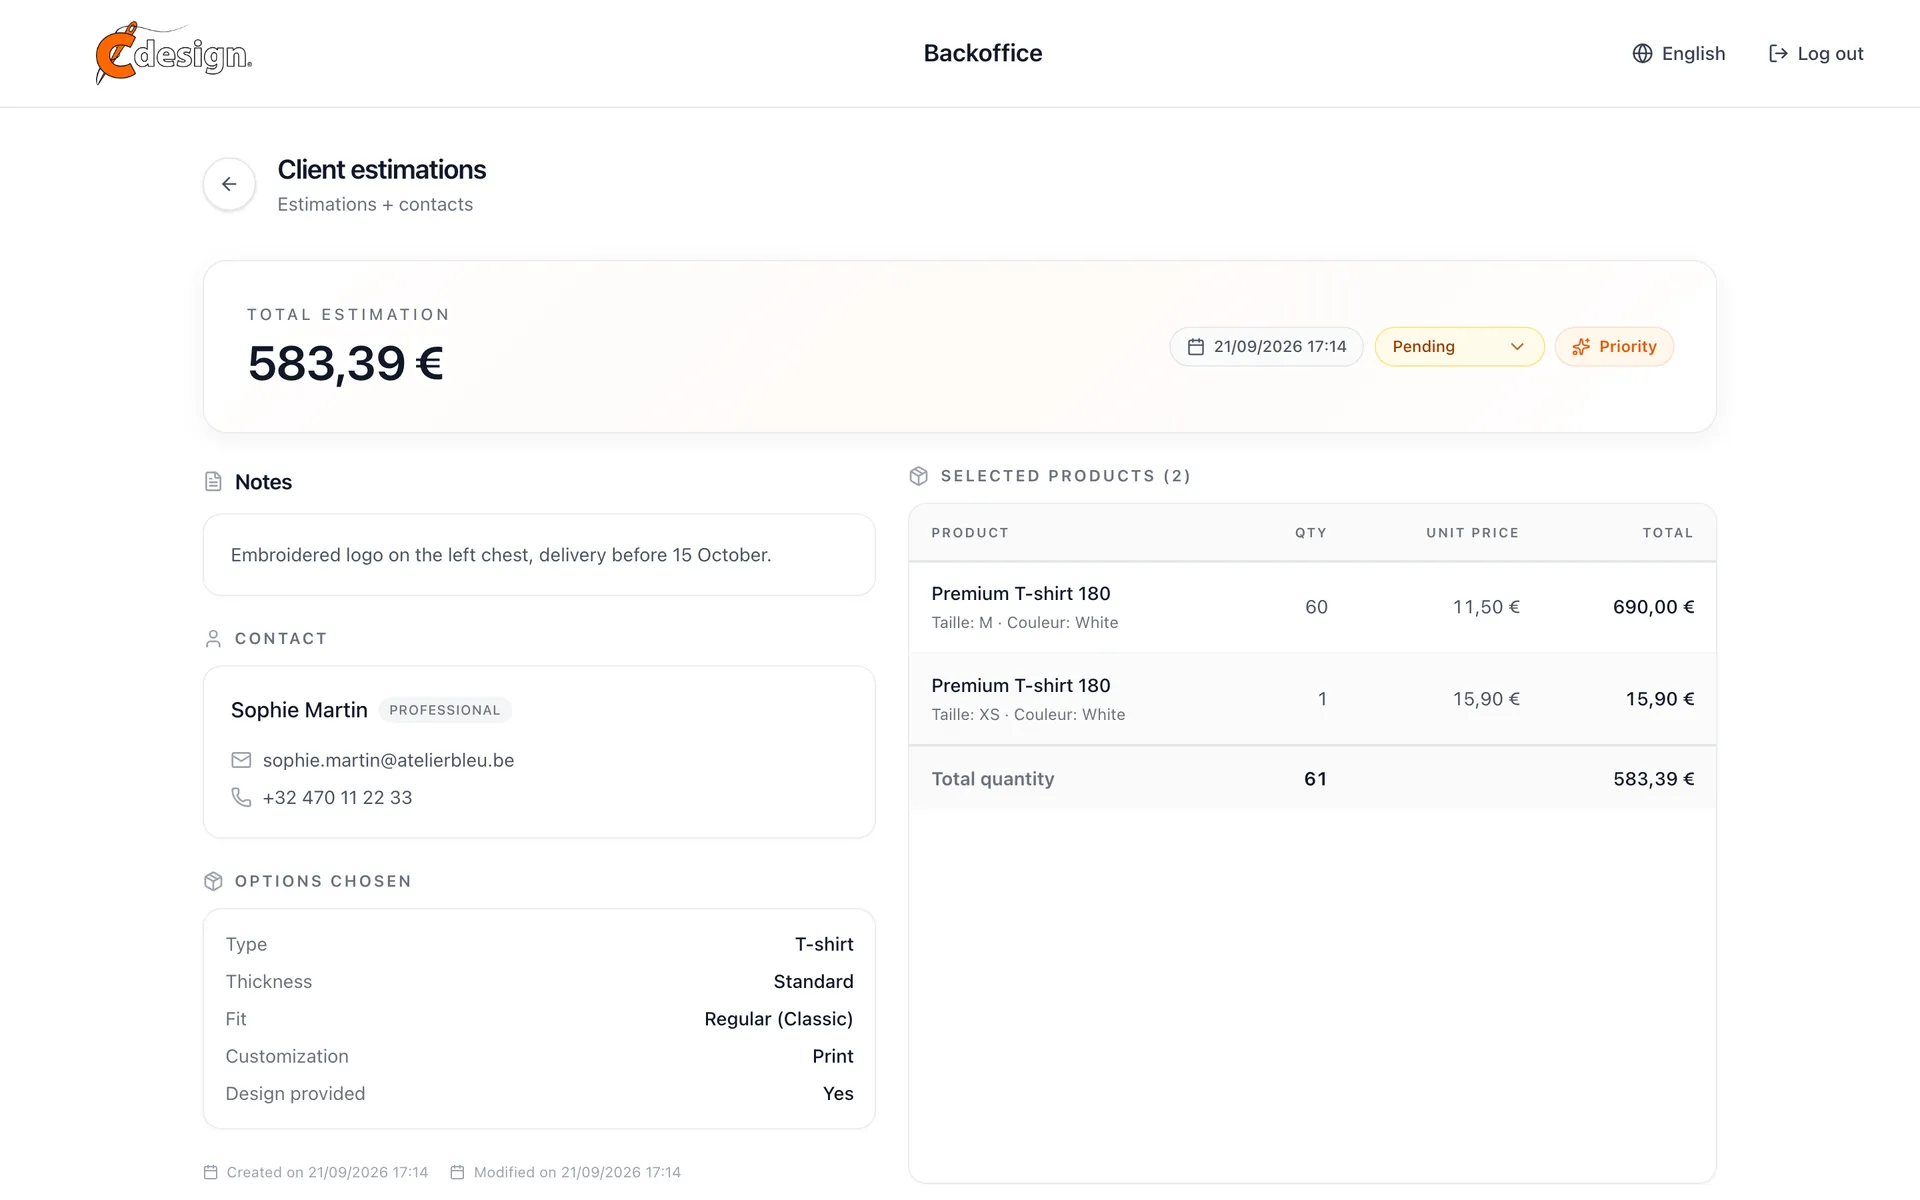Click the Modified on 21/09/2026 17:14 text
Viewport: 1920px width, 1200px height.
(x=577, y=1172)
